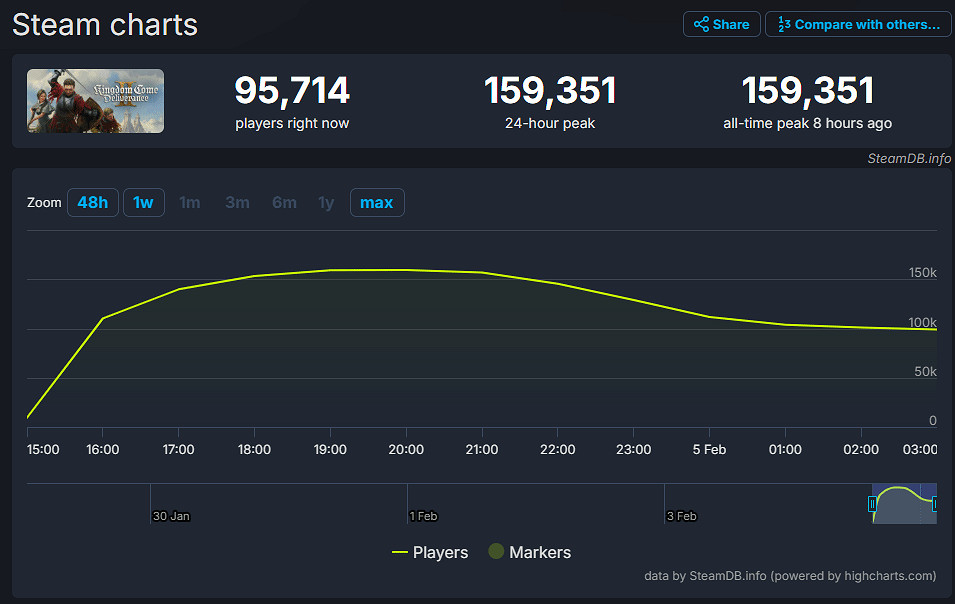Click the right navigator range handle
The image size is (955, 604).
[935, 504]
